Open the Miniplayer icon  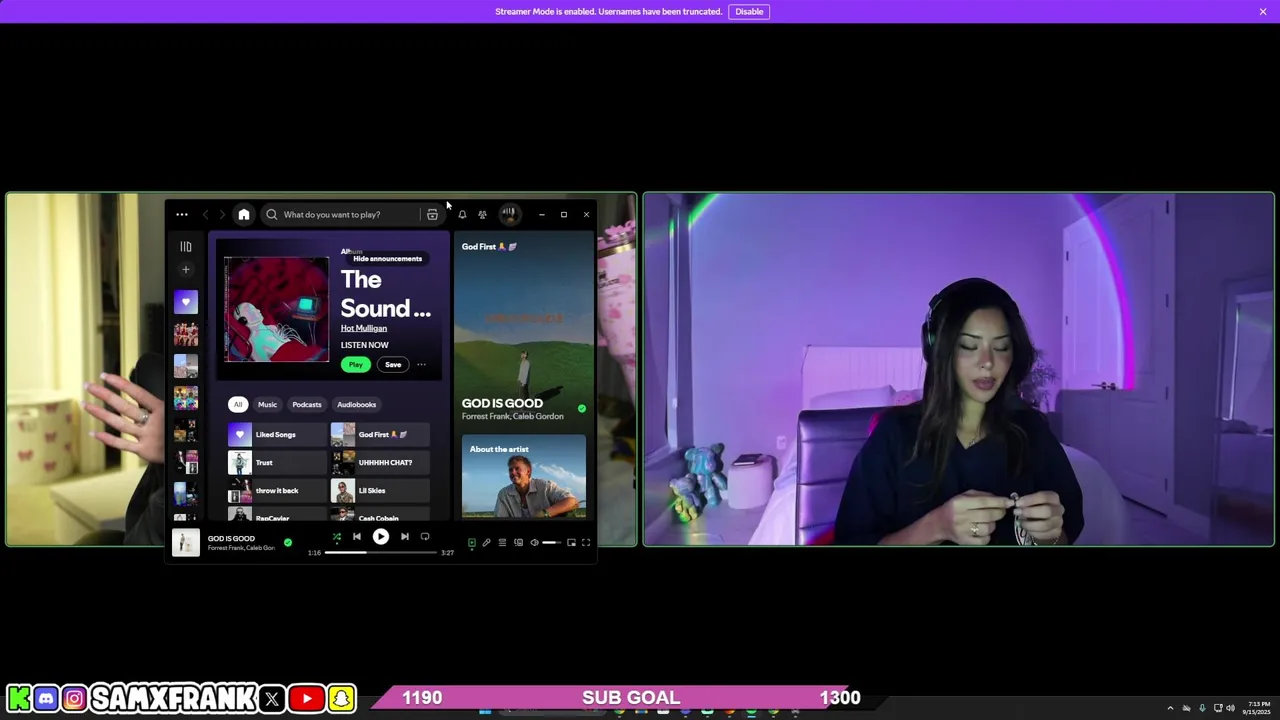(571, 542)
